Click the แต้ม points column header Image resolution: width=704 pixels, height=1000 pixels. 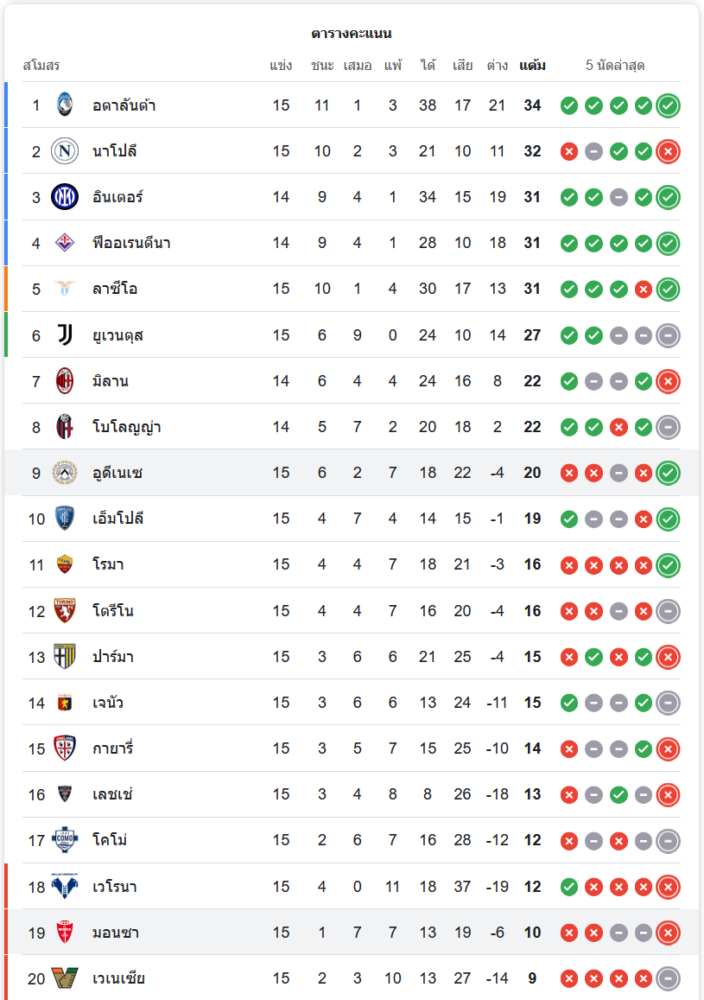pyautogui.click(x=532, y=66)
